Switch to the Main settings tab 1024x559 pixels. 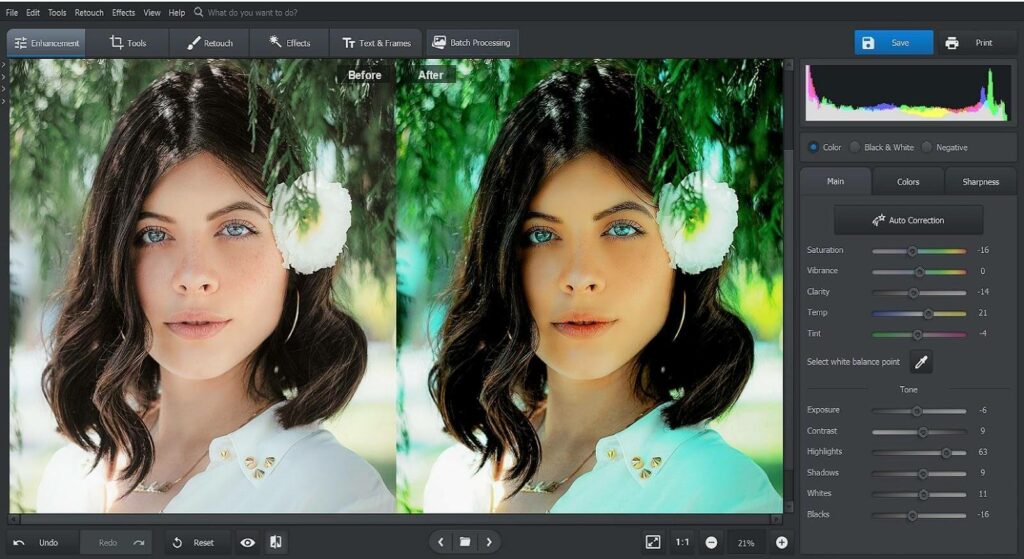coord(835,182)
